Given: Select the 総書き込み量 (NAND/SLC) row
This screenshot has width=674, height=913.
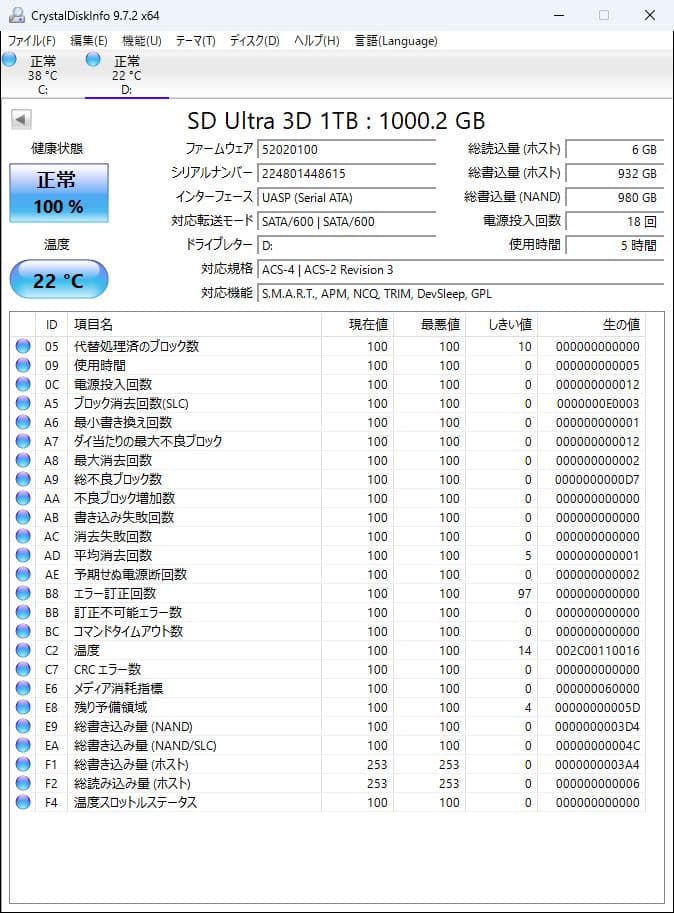Looking at the screenshot, I should (x=328, y=745).
